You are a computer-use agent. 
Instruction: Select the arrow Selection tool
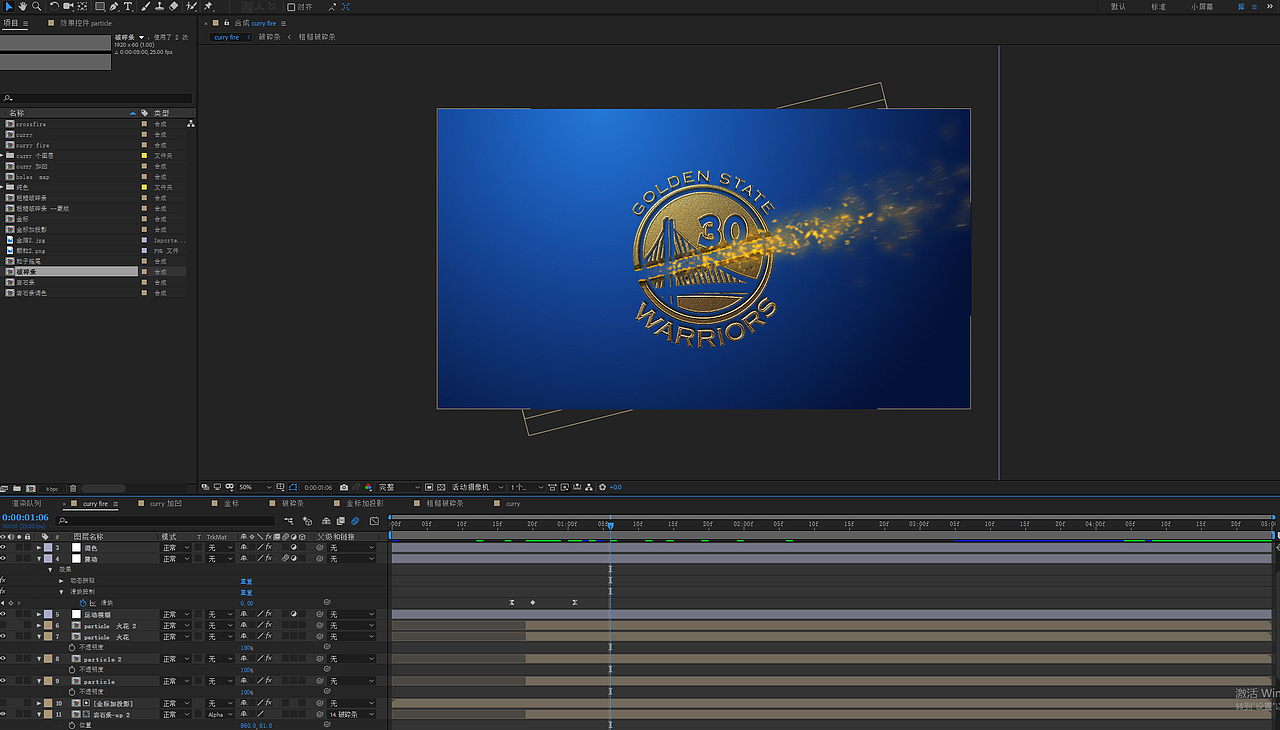[x=9, y=6]
